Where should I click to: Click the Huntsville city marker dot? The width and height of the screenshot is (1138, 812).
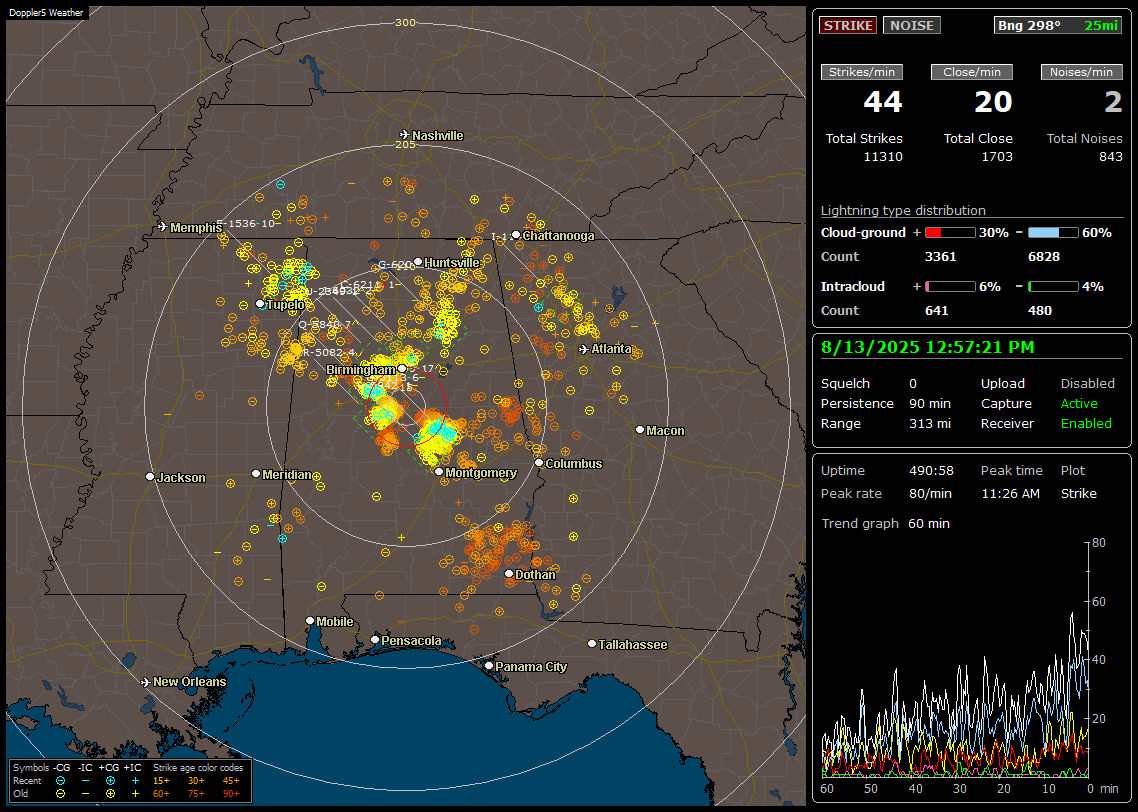[418, 262]
